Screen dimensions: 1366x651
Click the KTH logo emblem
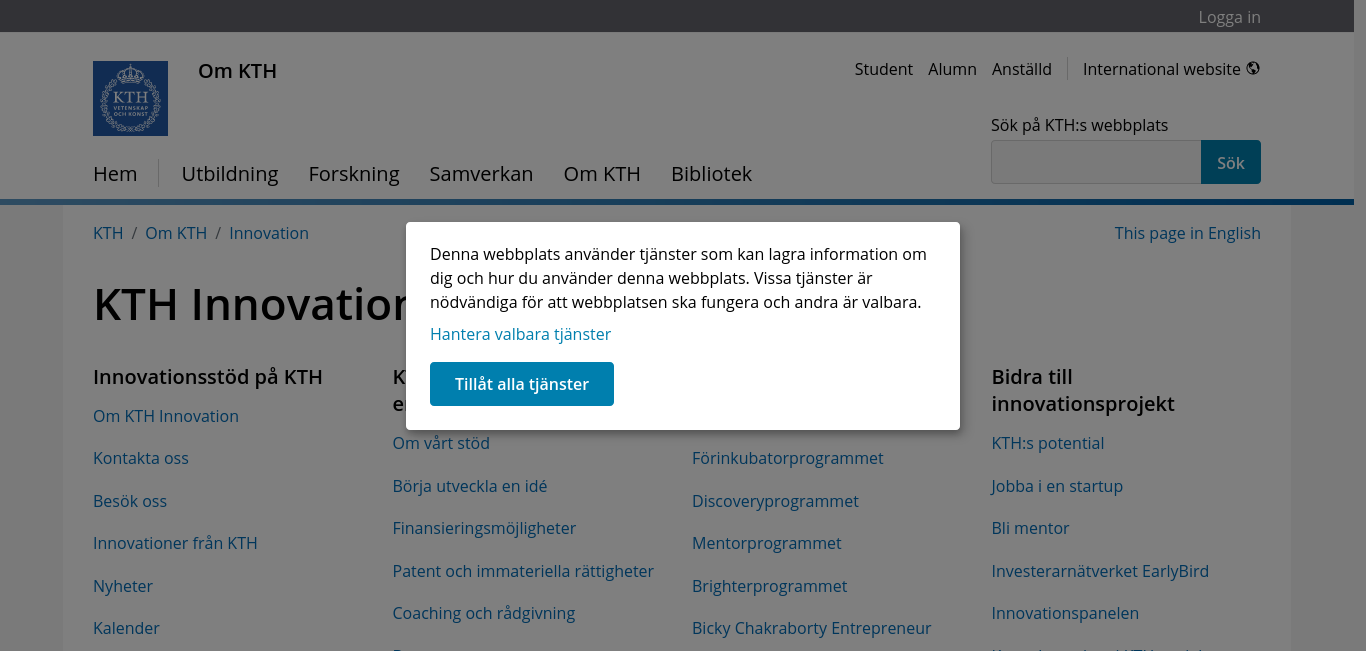click(x=130, y=98)
